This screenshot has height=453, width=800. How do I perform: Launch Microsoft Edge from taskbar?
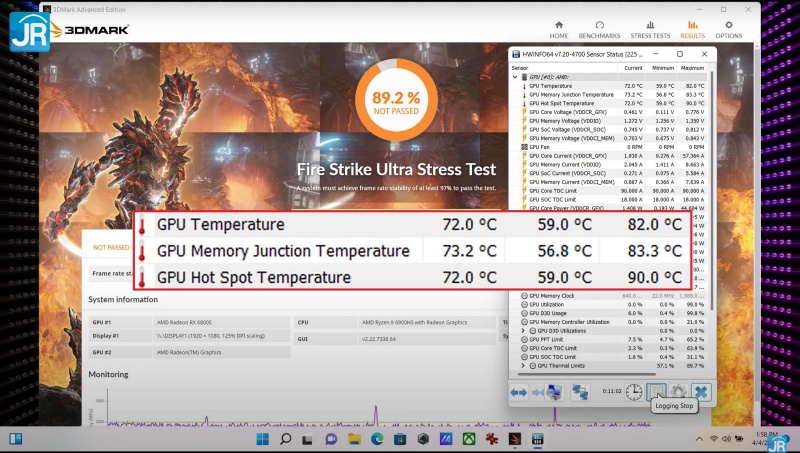pos(377,439)
